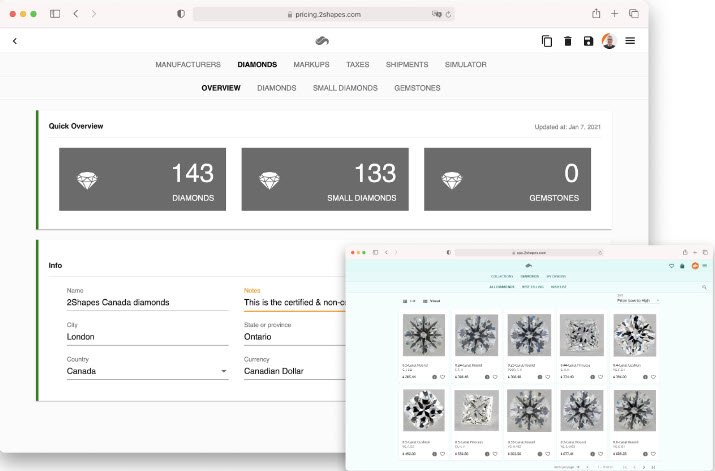Viewport: 715px width, 471px height.
Task: Open the Country dropdown showing Canada
Action: pos(147,371)
